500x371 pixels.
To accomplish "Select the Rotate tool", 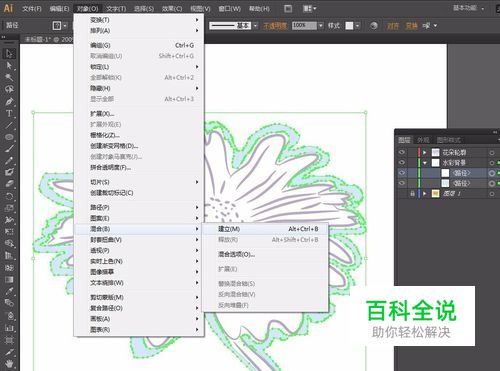I will (9, 196).
